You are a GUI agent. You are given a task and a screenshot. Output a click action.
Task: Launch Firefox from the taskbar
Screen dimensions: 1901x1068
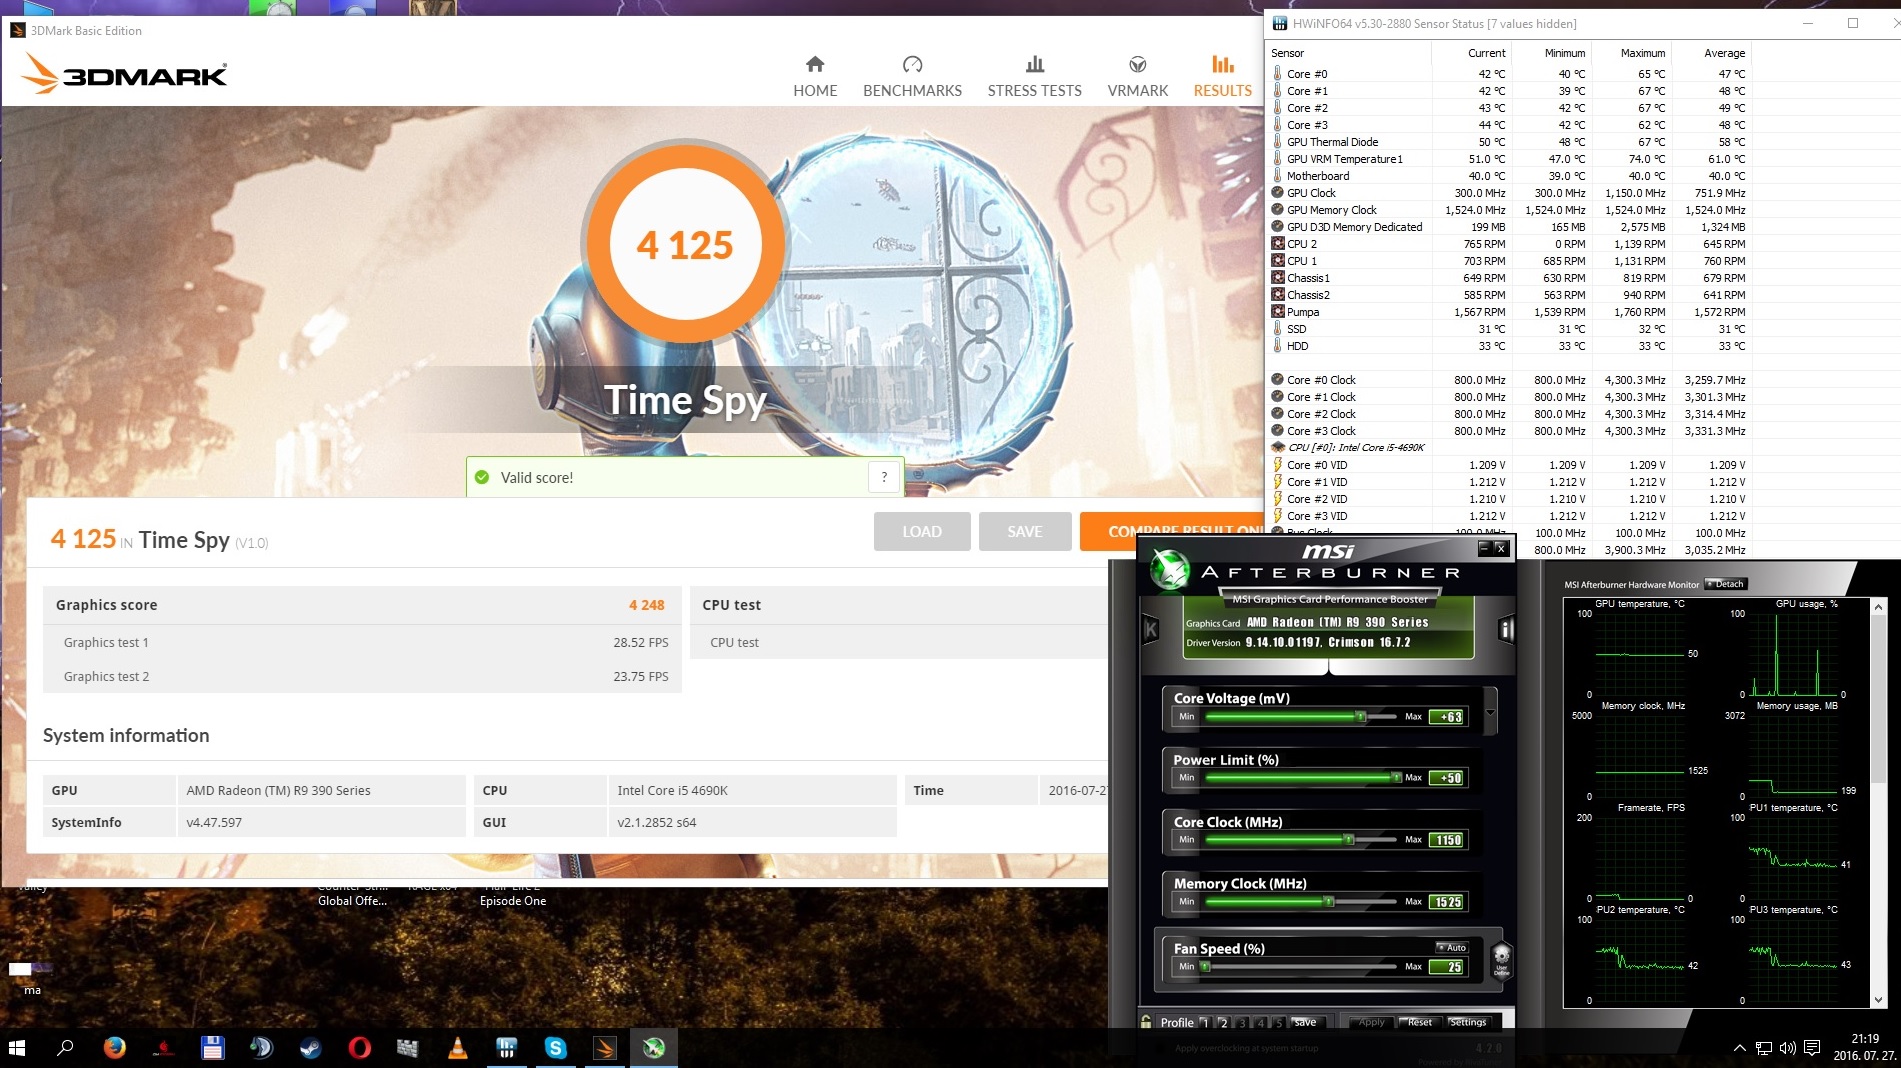click(x=114, y=1048)
